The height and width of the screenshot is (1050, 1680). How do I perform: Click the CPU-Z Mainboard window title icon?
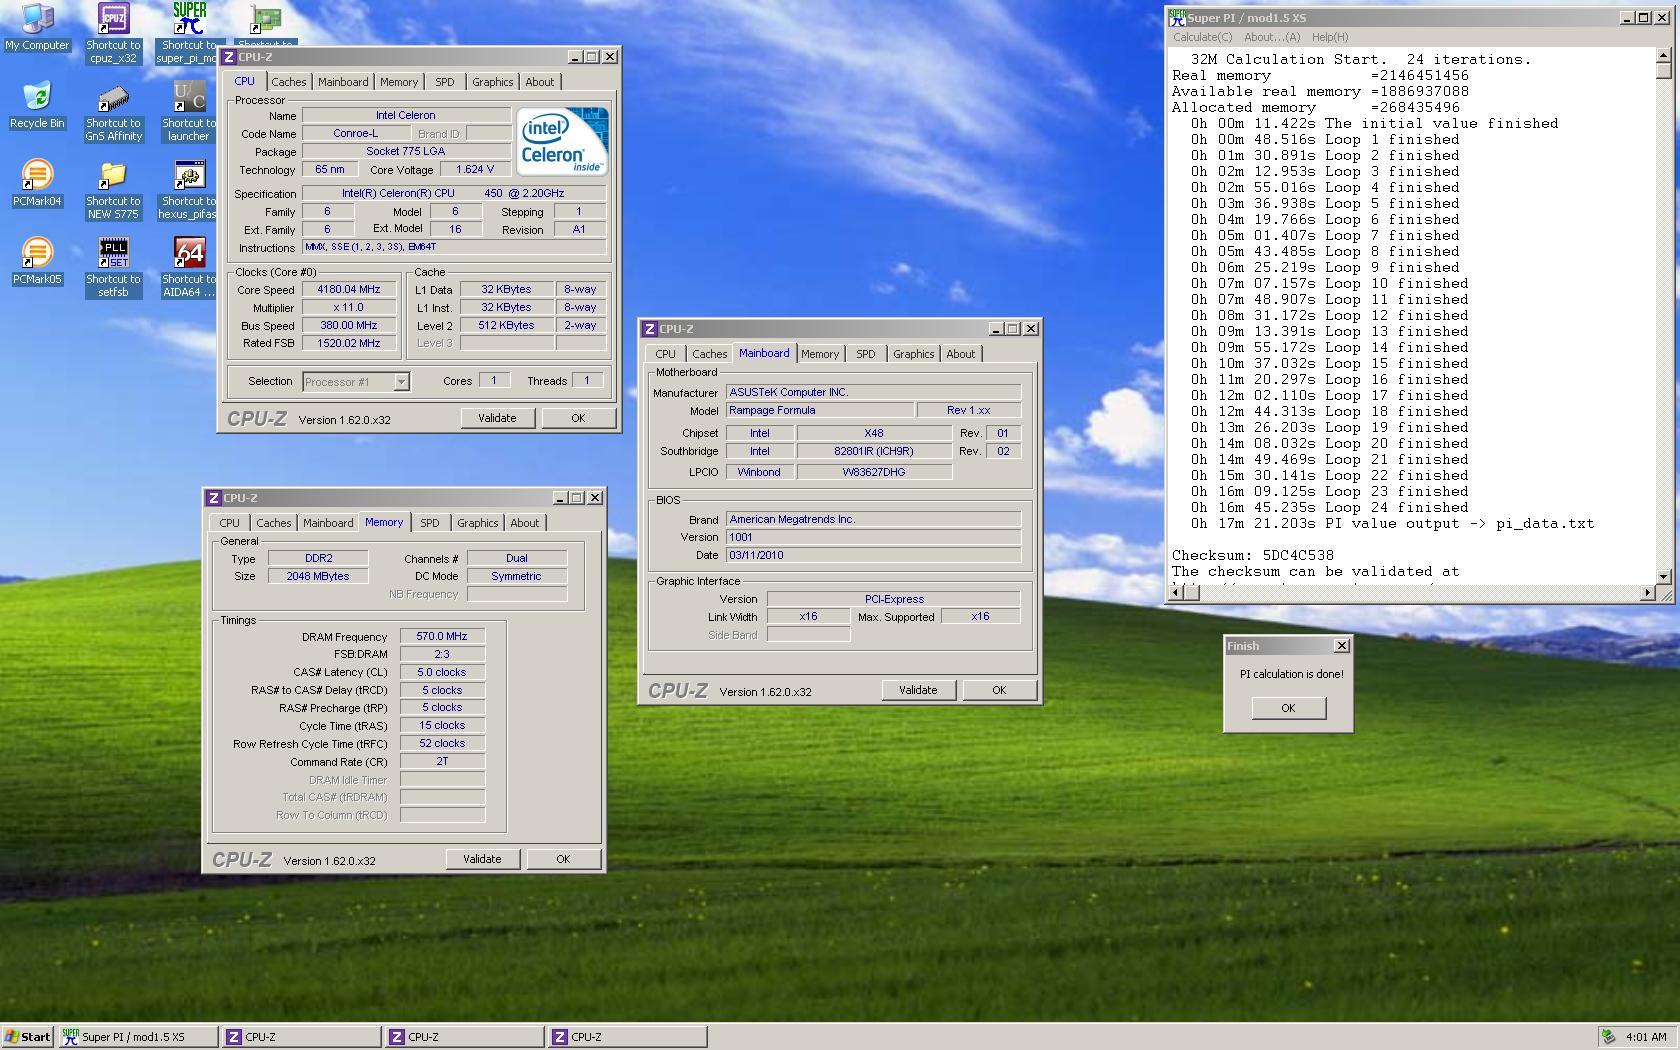point(650,329)
